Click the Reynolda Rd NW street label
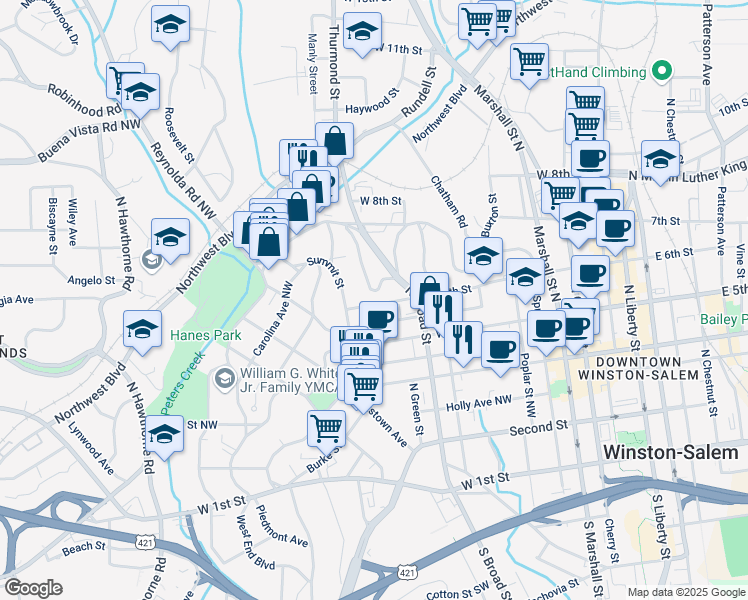The image size is (748, 600). tap(183, 180)
